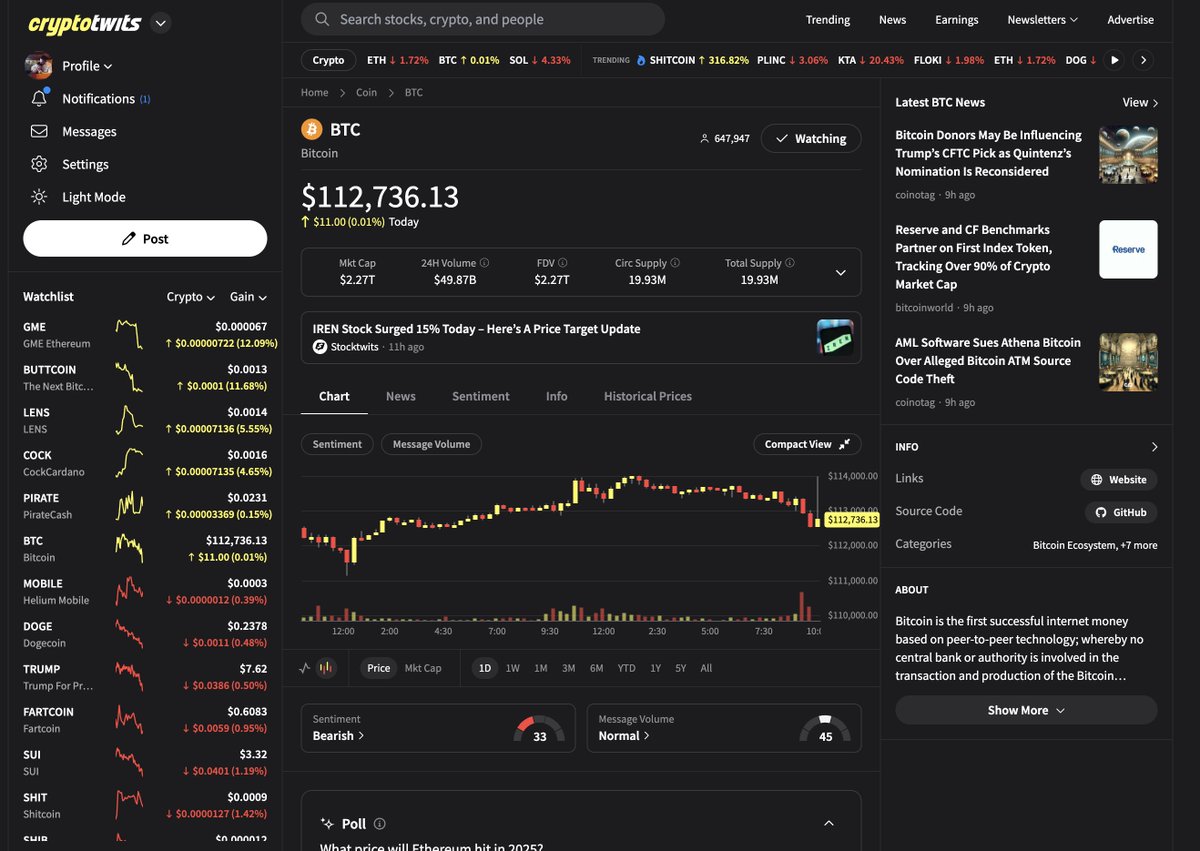Image resolution: width=1200 pixels, height=851 pixels.
Task: Open the Website link button
Action: pos(1119,479)
